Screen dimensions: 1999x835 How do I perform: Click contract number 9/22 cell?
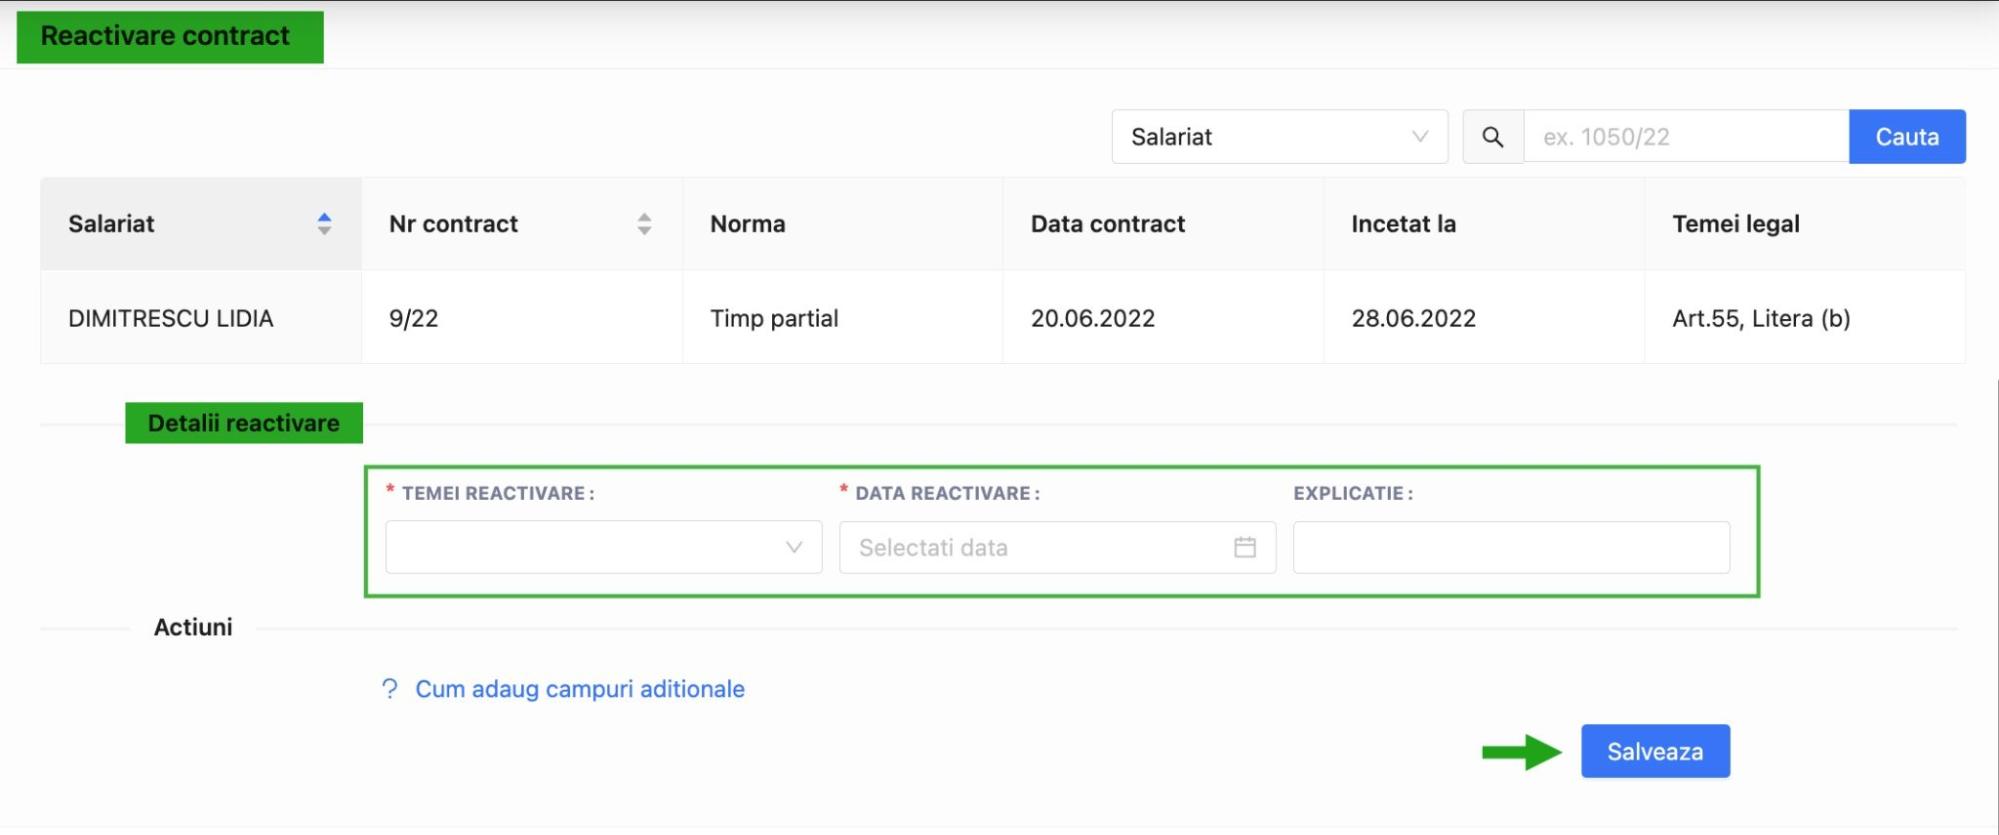coord(522,317)
